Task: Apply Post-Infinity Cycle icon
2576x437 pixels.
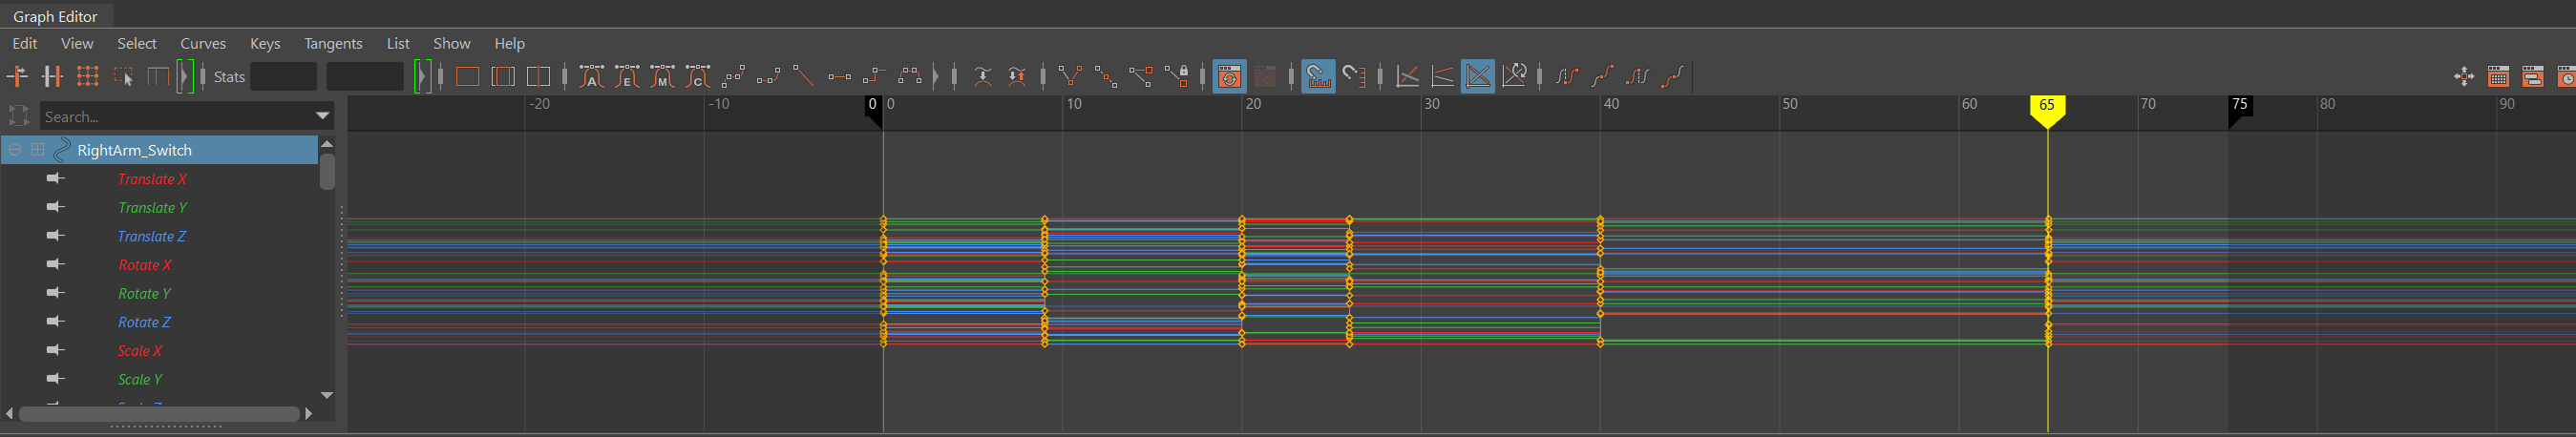Action: pos(1638,76)
